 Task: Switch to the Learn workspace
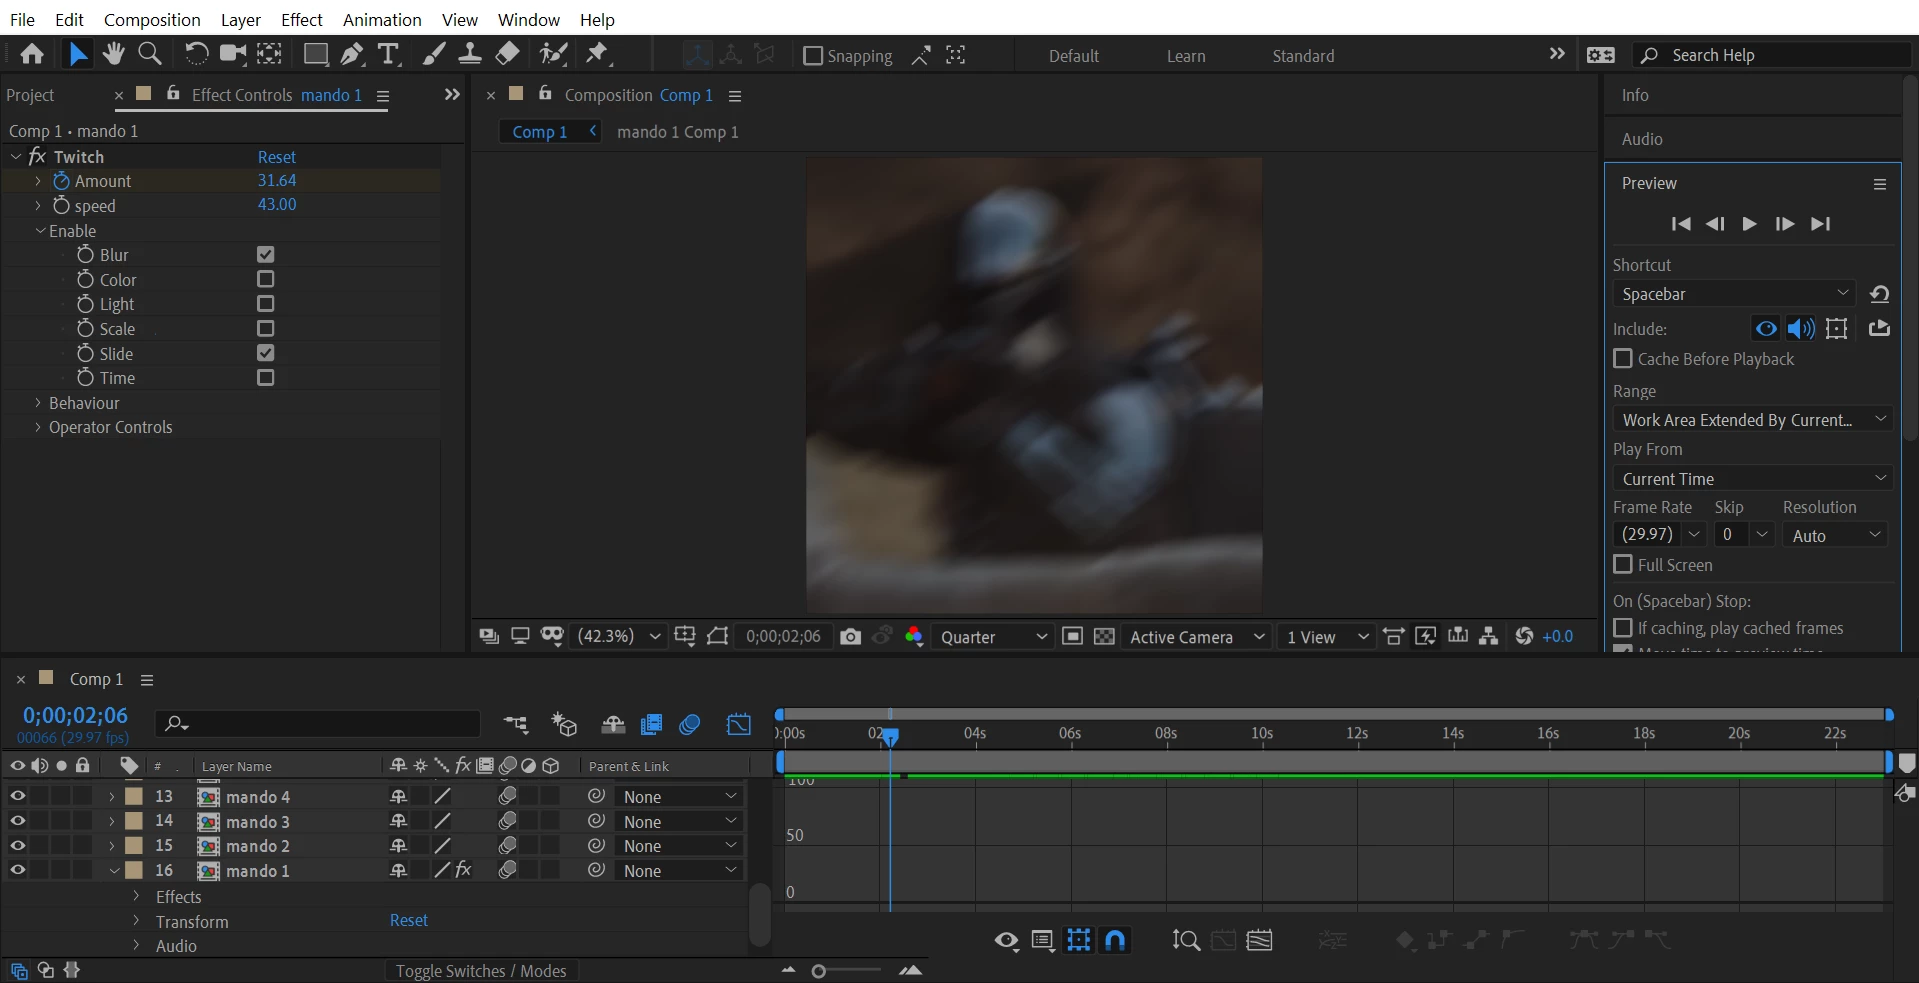tap(1186, 56)
